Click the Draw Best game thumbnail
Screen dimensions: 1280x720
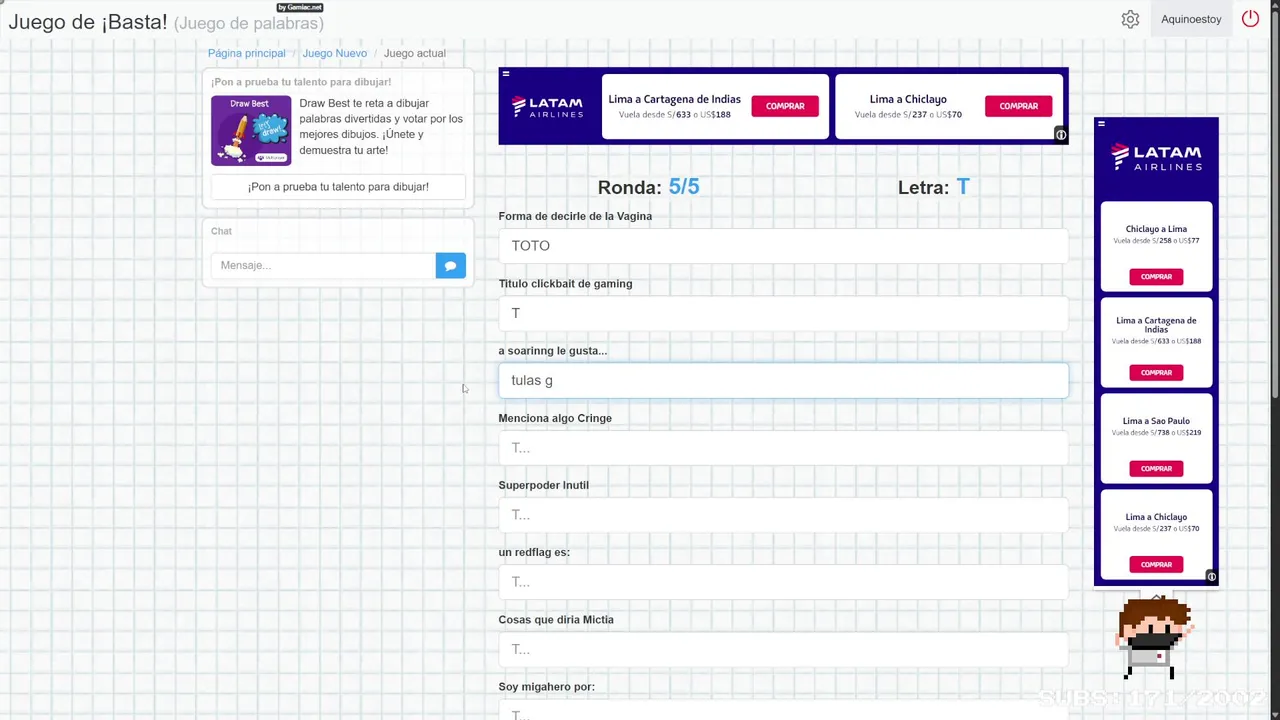[251, 130]
